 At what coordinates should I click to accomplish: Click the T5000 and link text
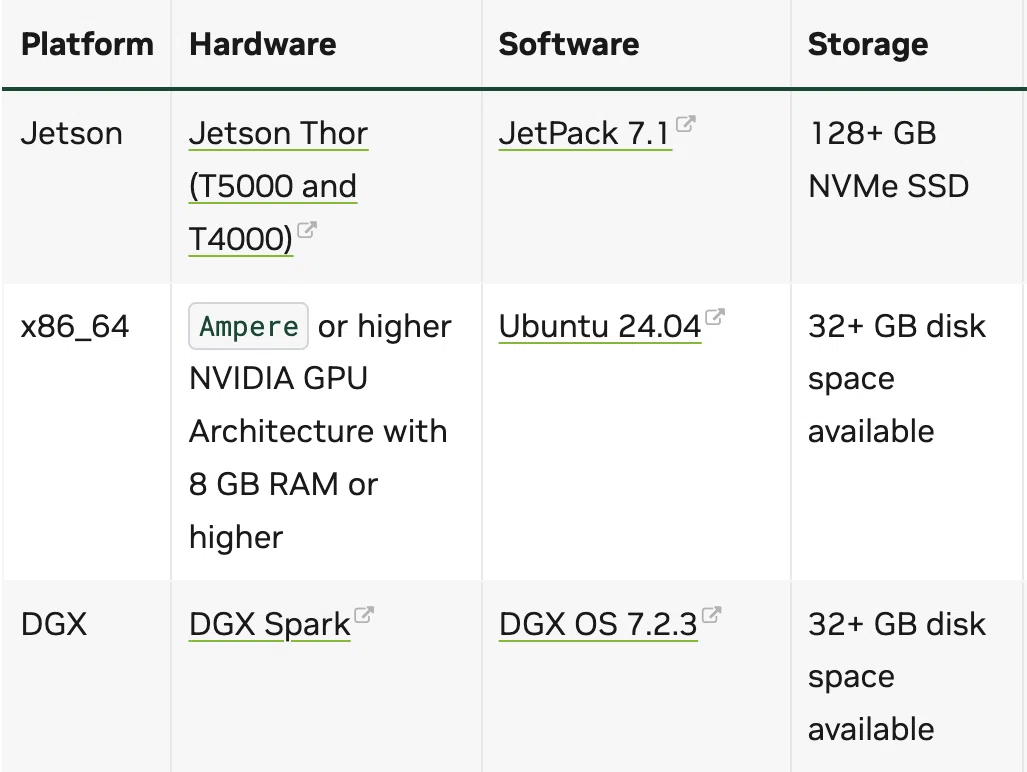coord(272,186)
